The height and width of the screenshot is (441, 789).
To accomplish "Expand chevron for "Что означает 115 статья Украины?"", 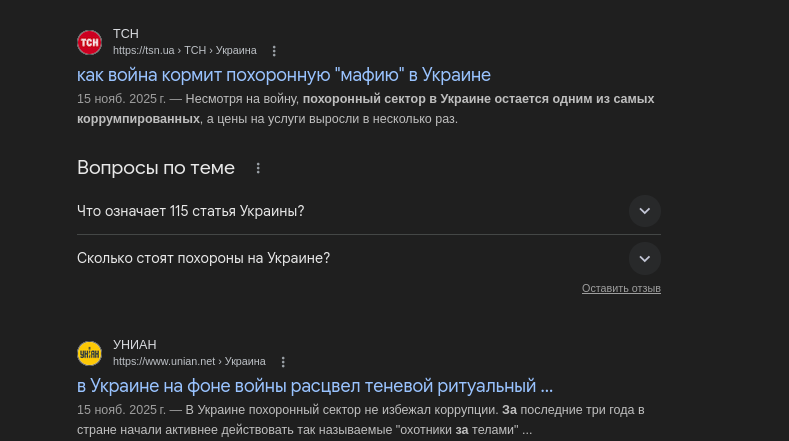I will [x=645, y=211].
